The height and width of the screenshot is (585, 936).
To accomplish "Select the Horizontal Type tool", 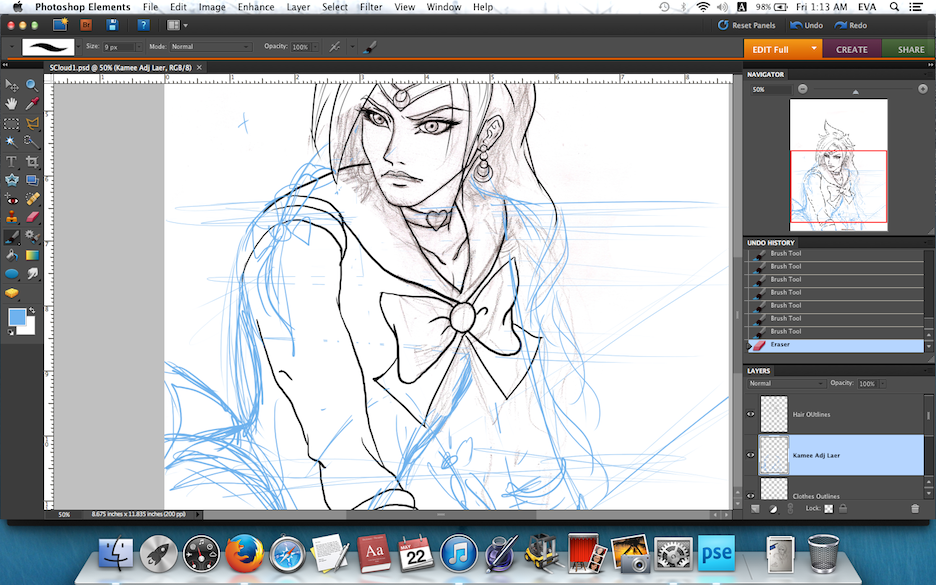I will (x=11, y=161).
